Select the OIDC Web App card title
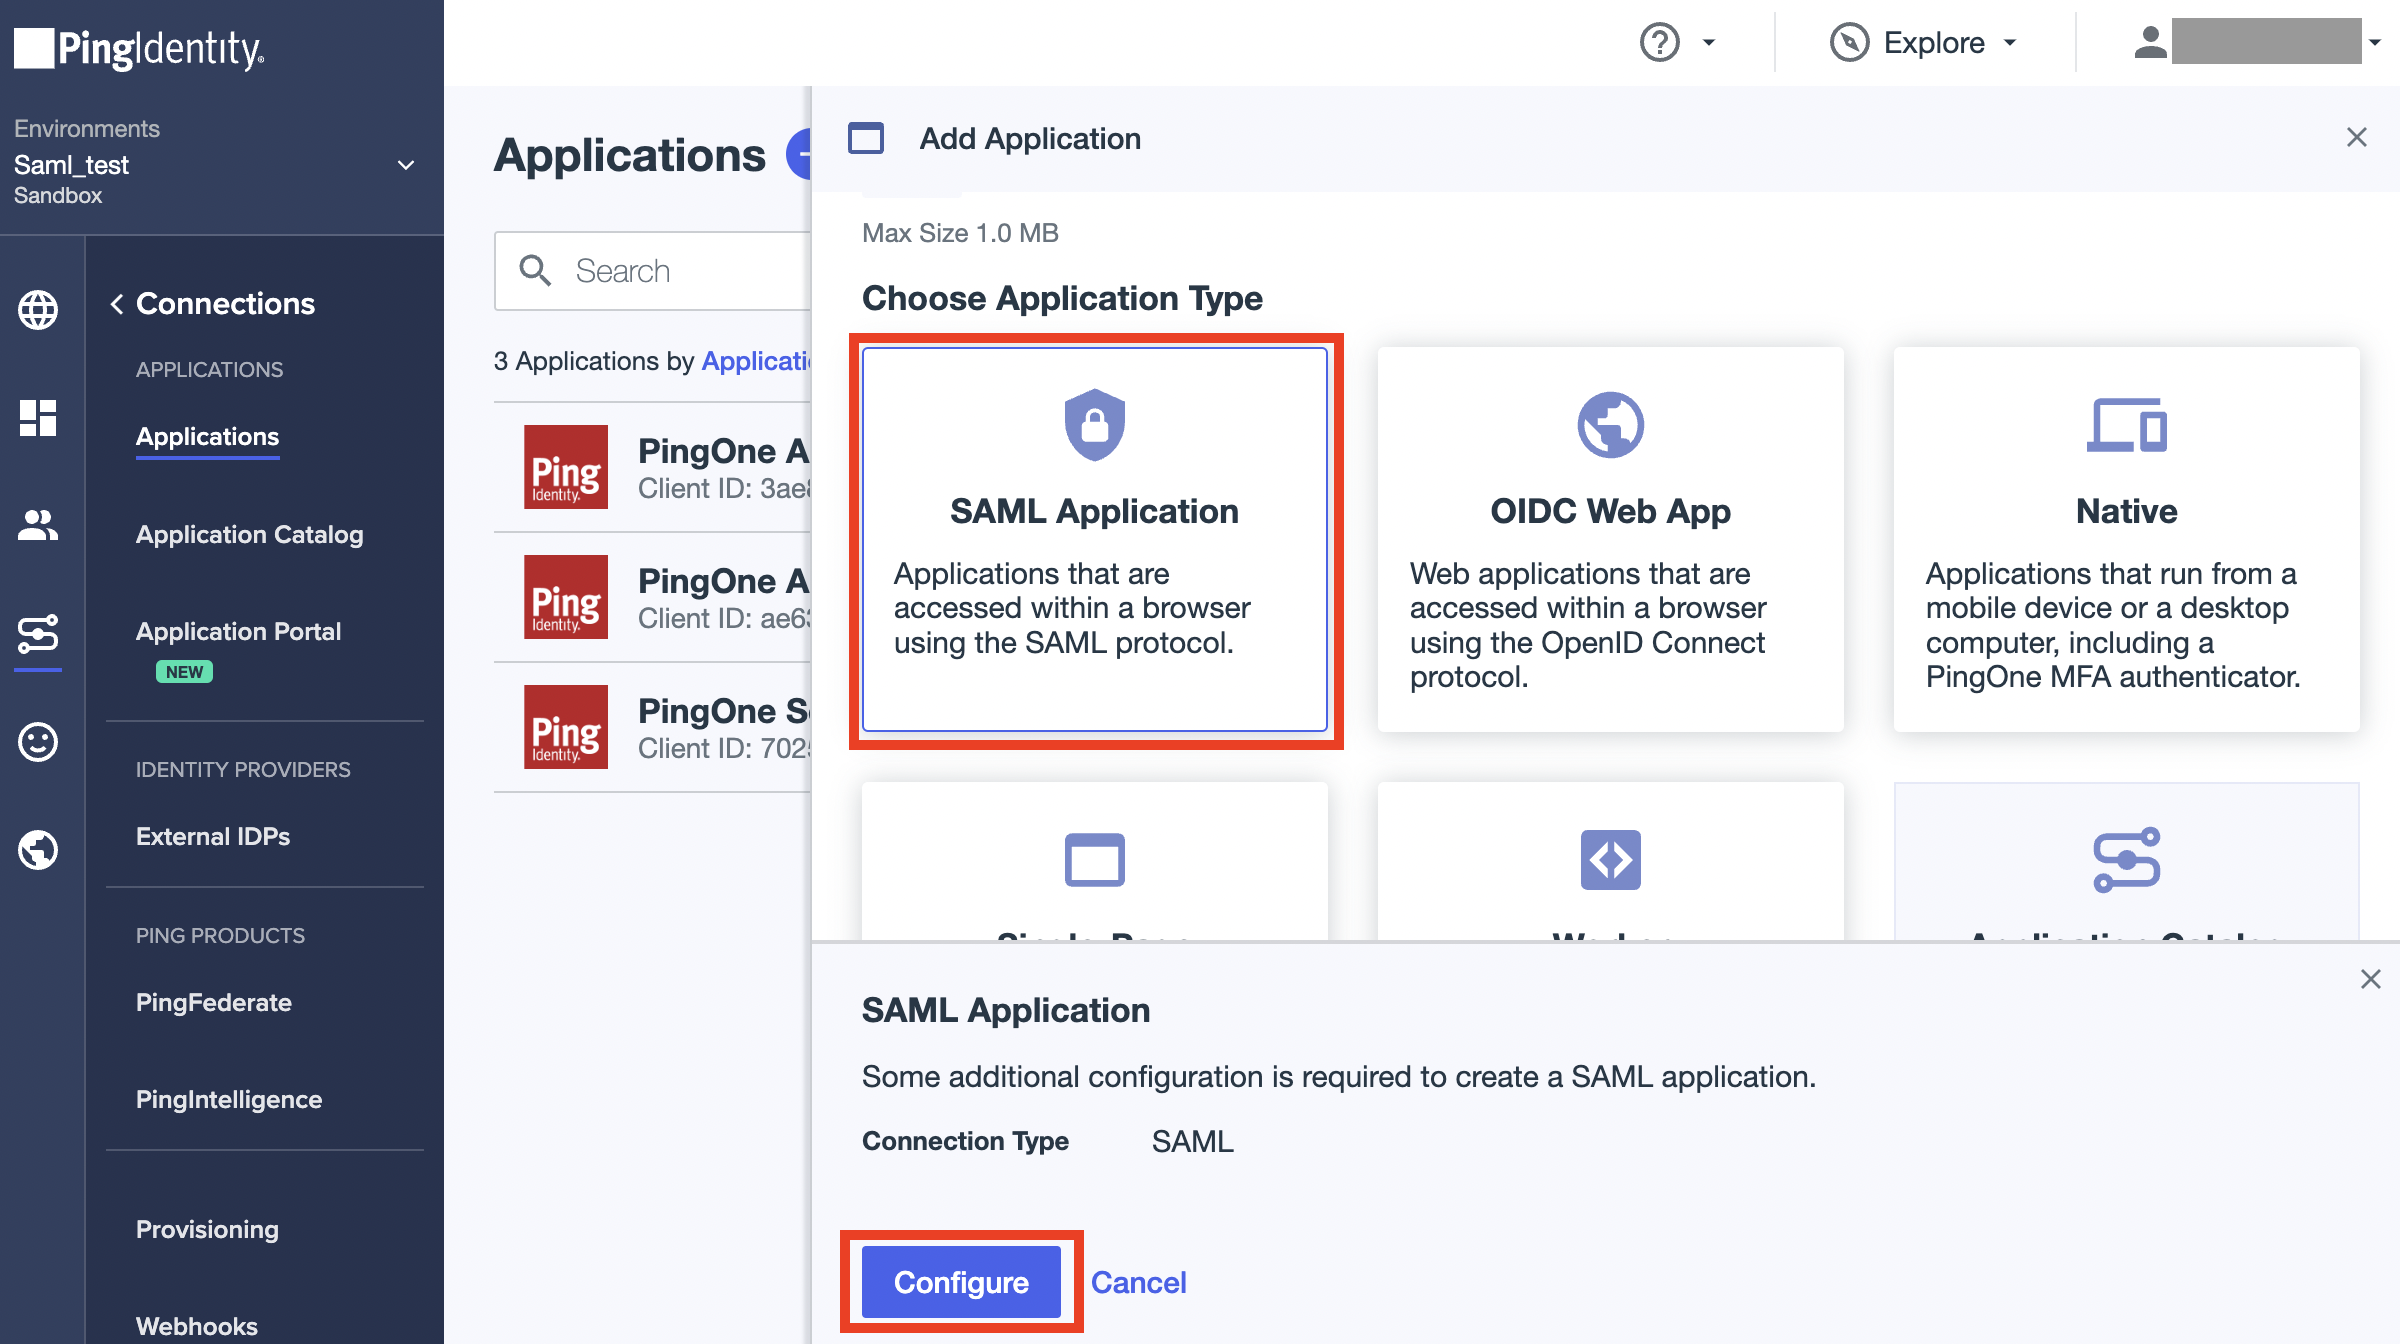 [x=1610, y=511]
